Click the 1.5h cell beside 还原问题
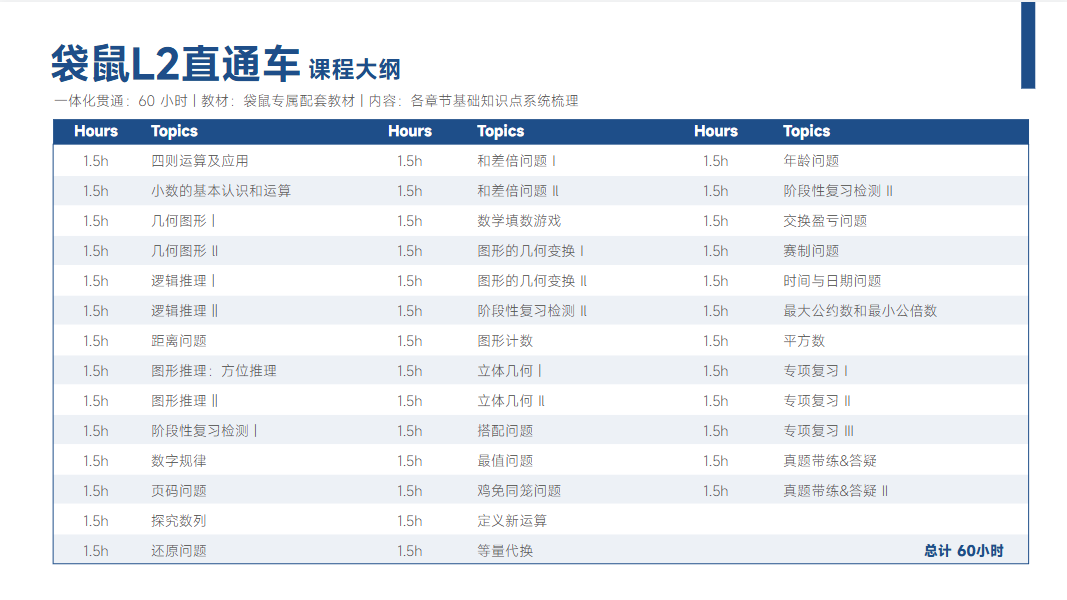 [x=95, y=550]
